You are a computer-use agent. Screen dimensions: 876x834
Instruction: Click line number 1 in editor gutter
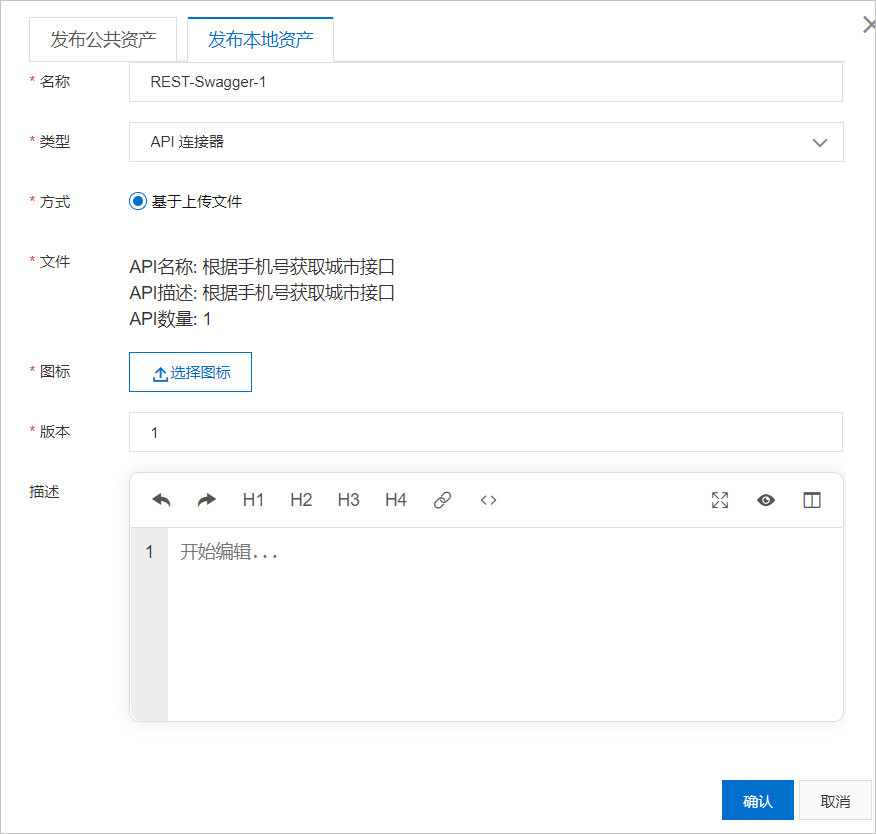coord(149,552)
